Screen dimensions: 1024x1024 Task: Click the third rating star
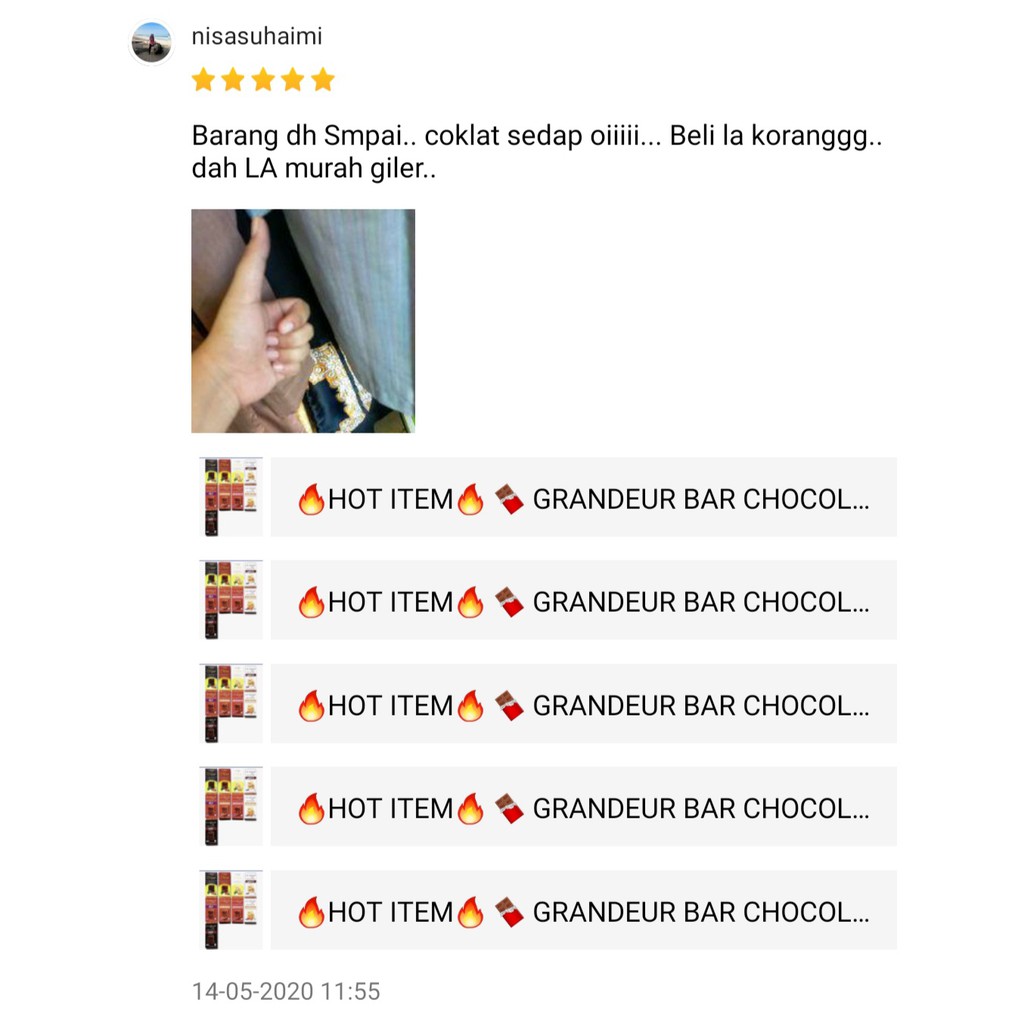tap(263, 80)
